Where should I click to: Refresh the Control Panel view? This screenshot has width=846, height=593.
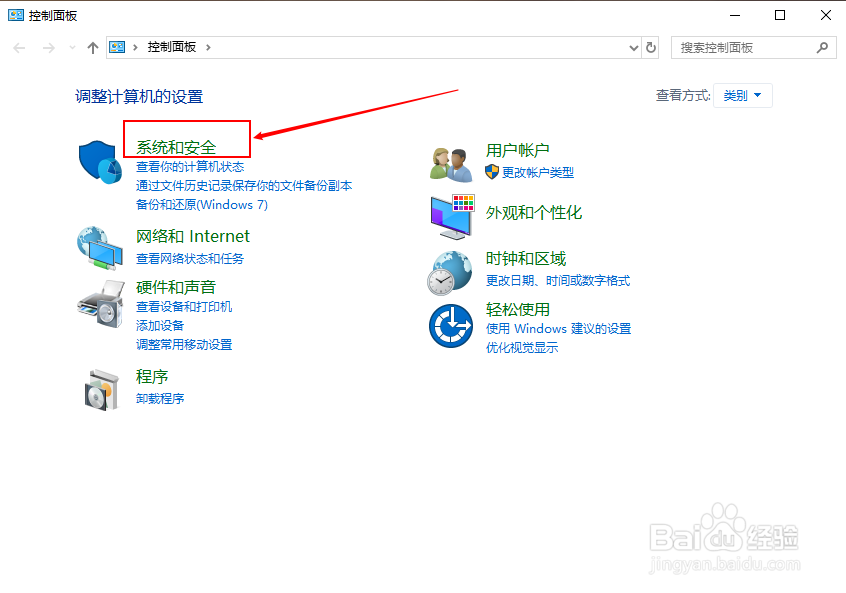651,47
